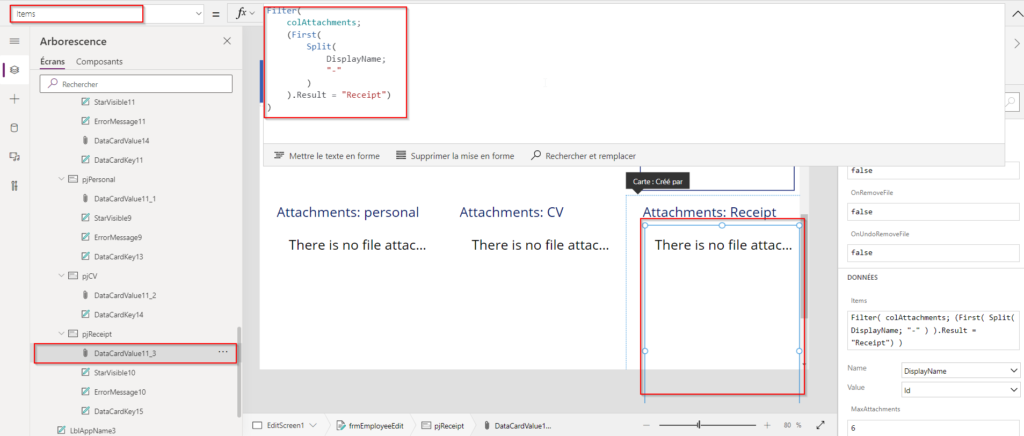Click zoom in plus icon
This screenshot has height=436, width=1024.
768,425
